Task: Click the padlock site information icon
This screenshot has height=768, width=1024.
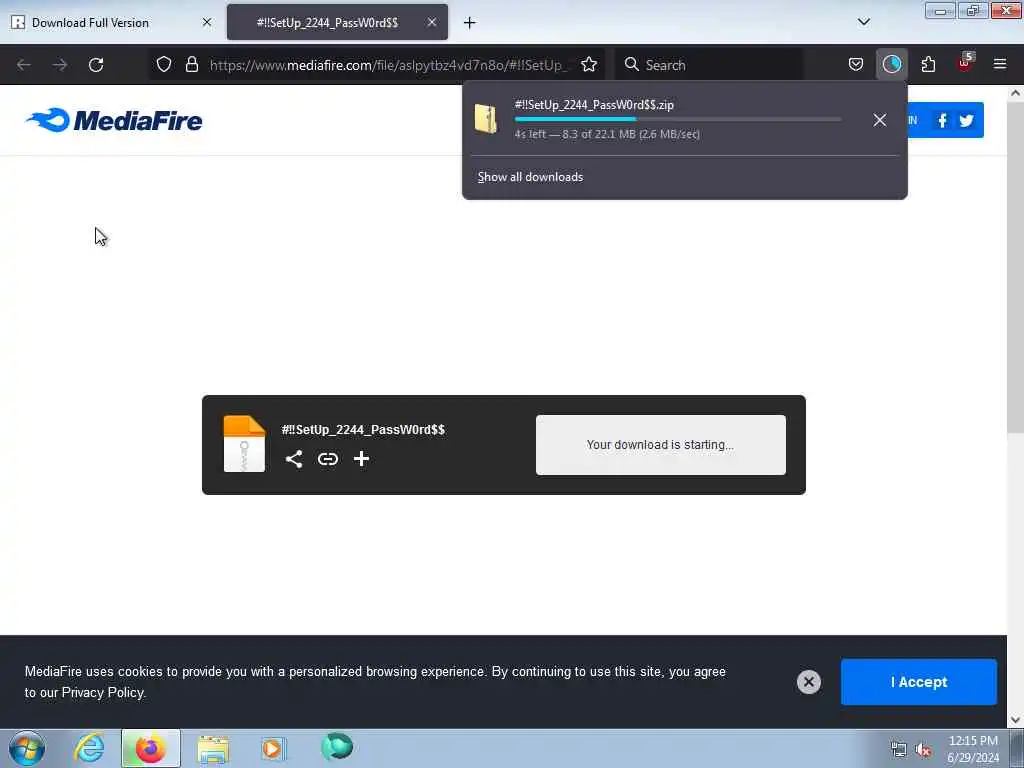Action: tap(191, 64)
